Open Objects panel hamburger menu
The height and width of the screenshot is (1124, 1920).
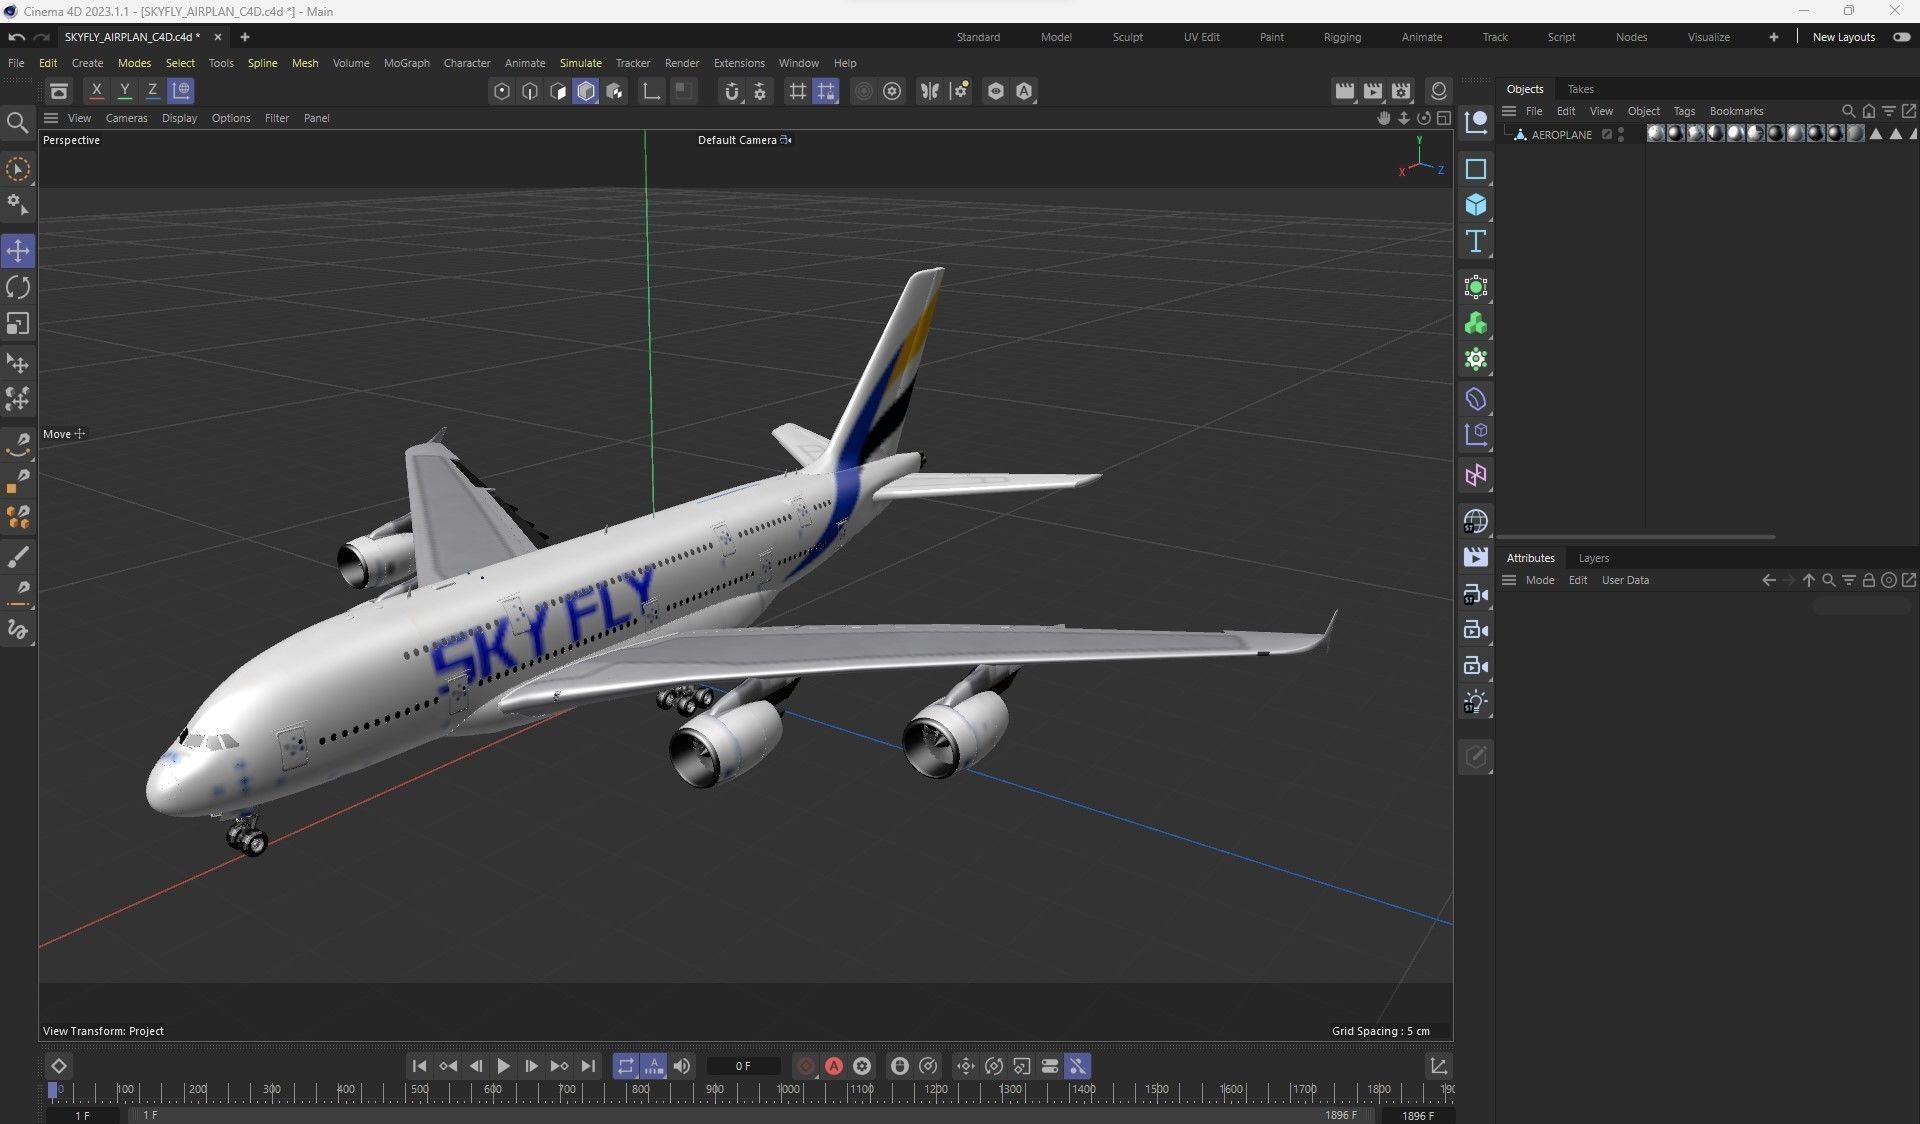point(1509,111)
